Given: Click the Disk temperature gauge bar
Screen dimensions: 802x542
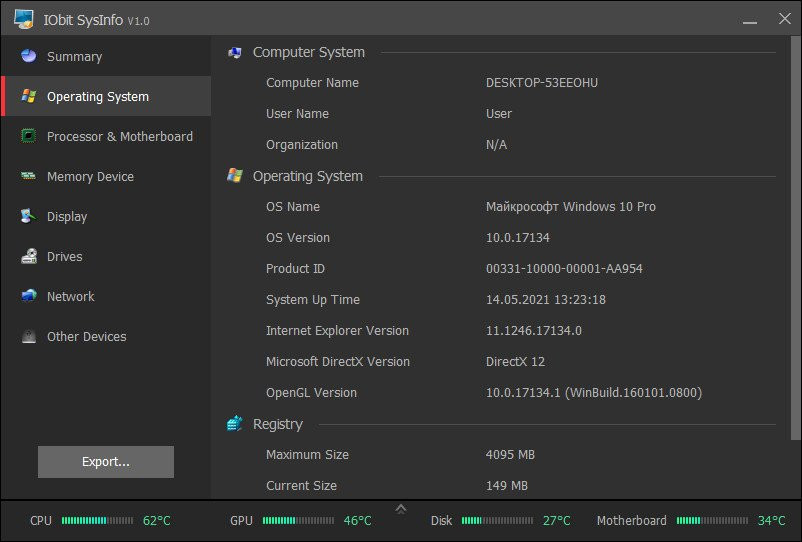Looking at the screenshot, I should (497, 521).
